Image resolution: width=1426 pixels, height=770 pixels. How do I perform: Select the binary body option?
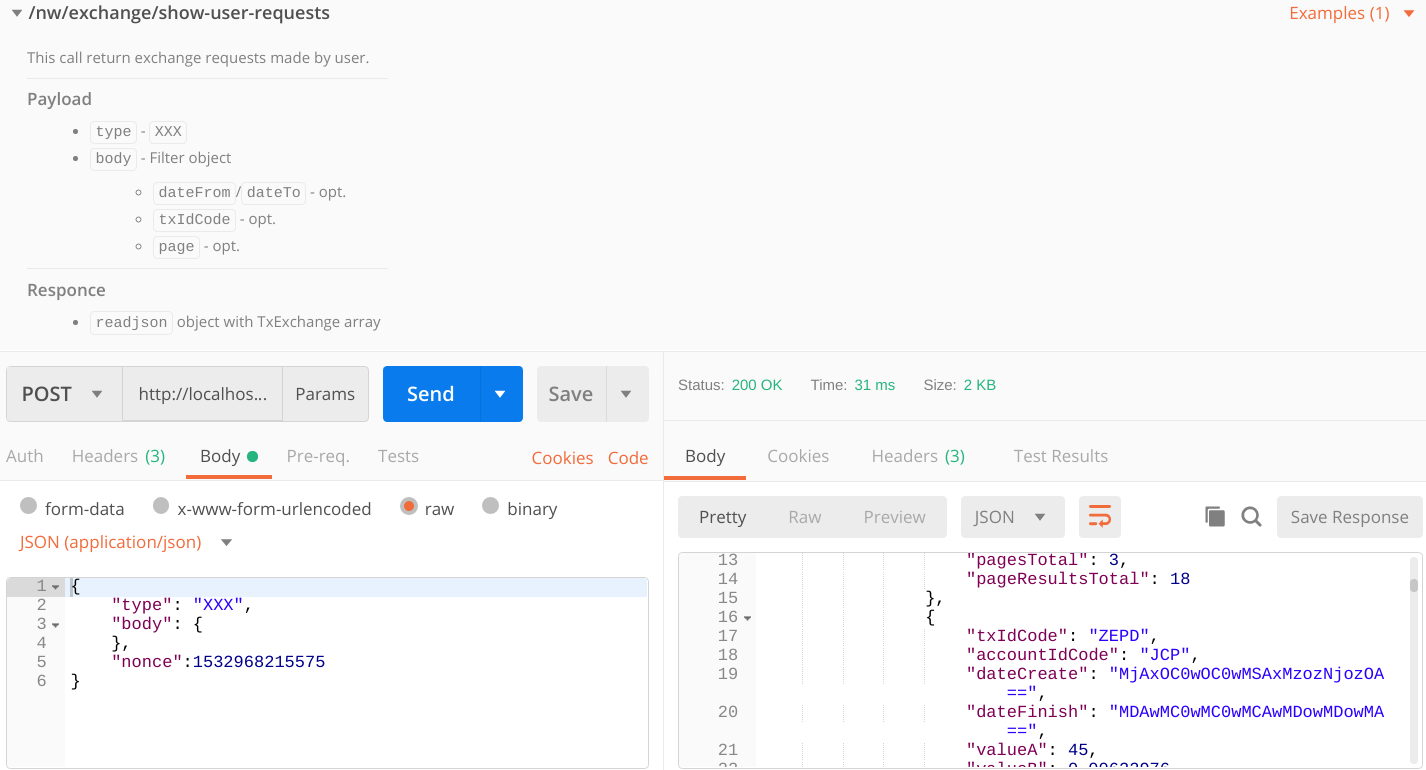point(490,508)
